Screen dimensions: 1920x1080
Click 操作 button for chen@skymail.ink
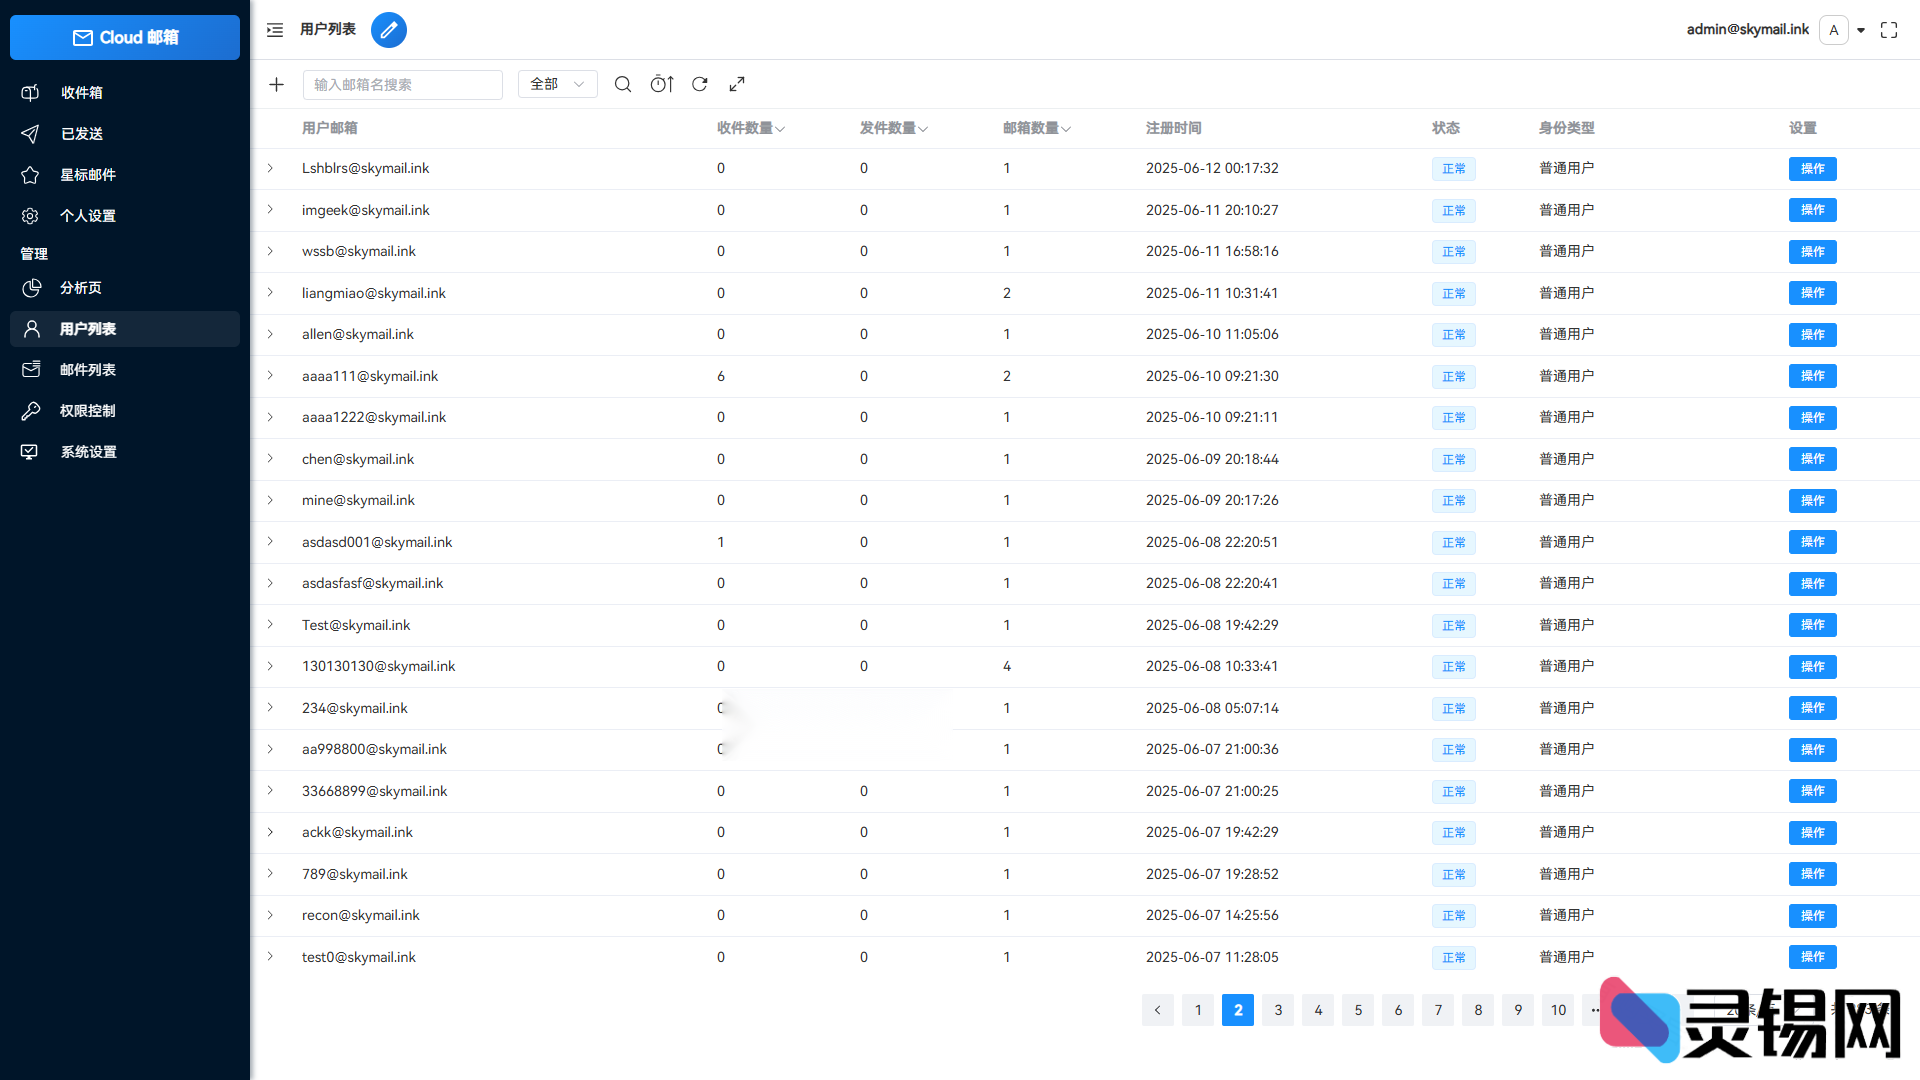(1812, 459)
